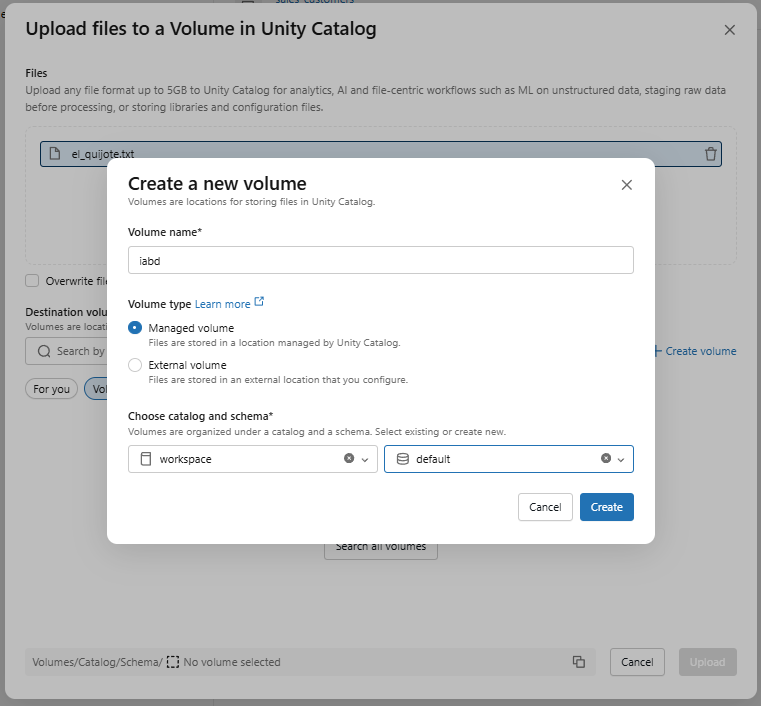Image resolution: width=761 pixels, height=706 pixels.
Task: Click the Create volume link
Action: pos(695,351)
